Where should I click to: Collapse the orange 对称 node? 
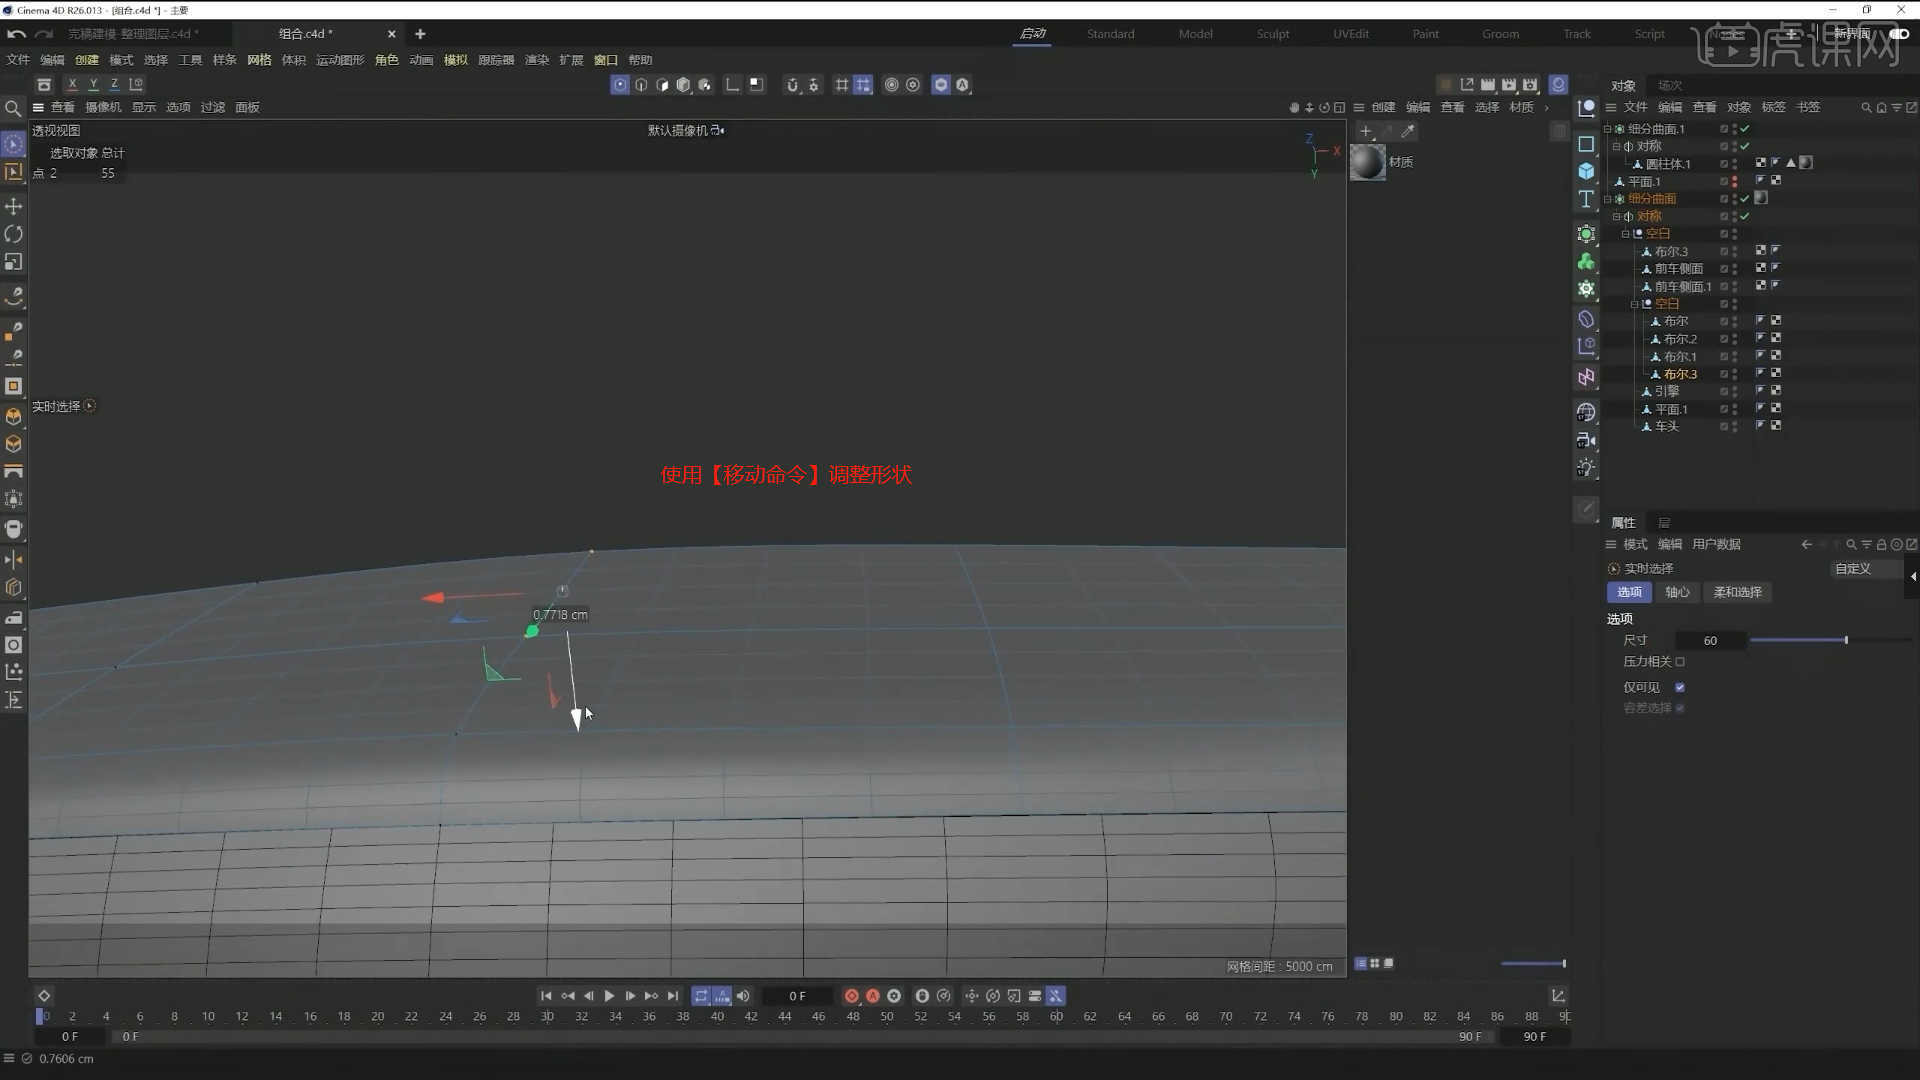pos(1616,217)
